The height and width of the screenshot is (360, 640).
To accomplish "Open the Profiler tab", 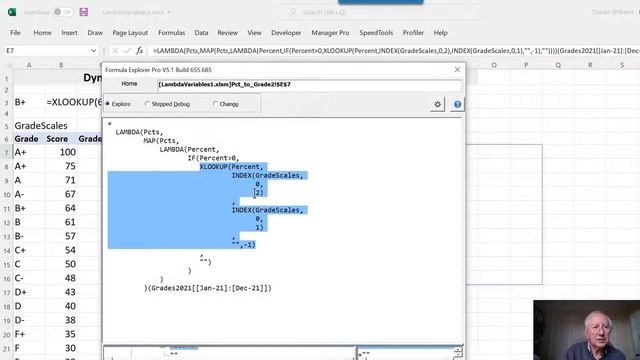I will pos(413,33).
